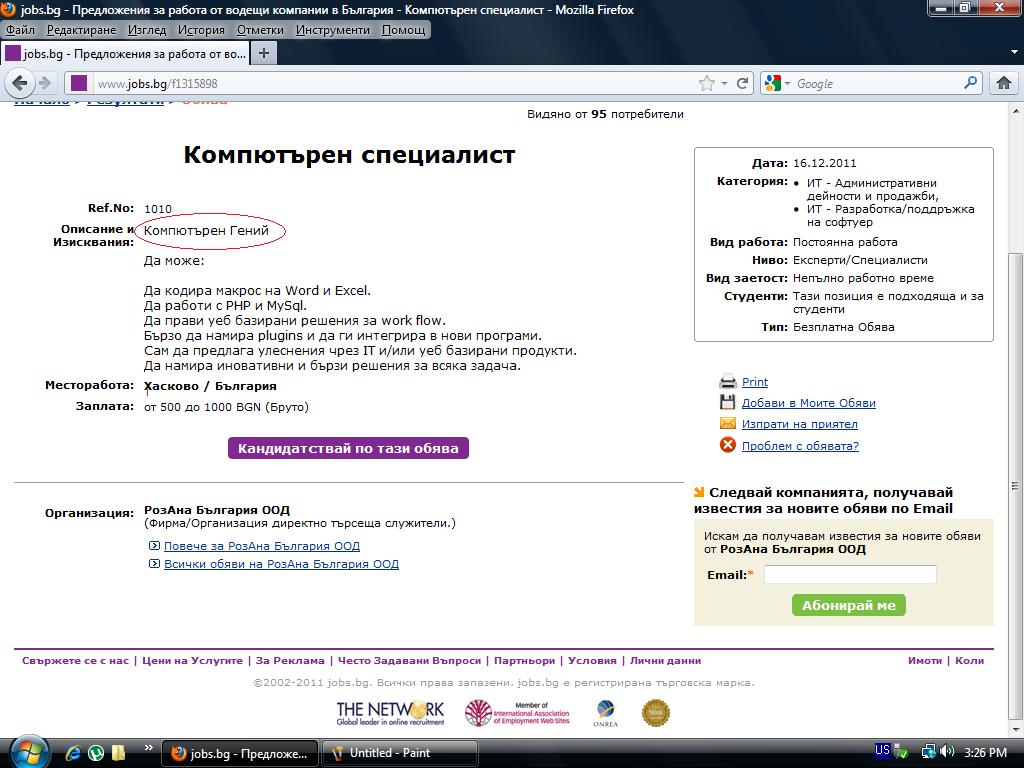Click the browser Forward arrow button
1024x768 pixels.
(44, 83)
